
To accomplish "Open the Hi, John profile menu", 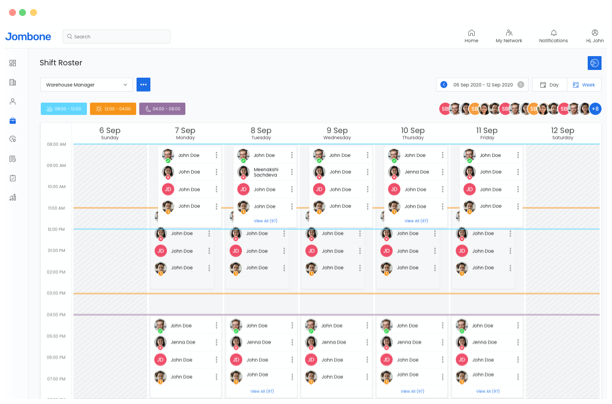I will point(595,36).
